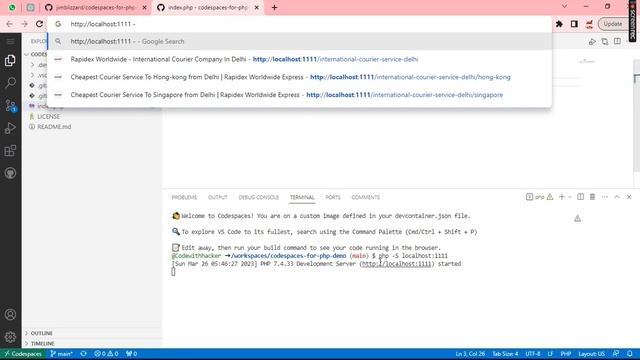This screenshot has width=640, height=360.
Task: Toggle the Chrome side panel icon
Action: (x=574, y=24)
